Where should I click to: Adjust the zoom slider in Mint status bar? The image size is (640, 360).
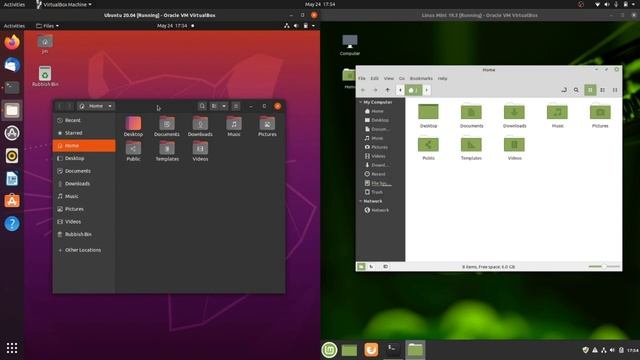604,267
